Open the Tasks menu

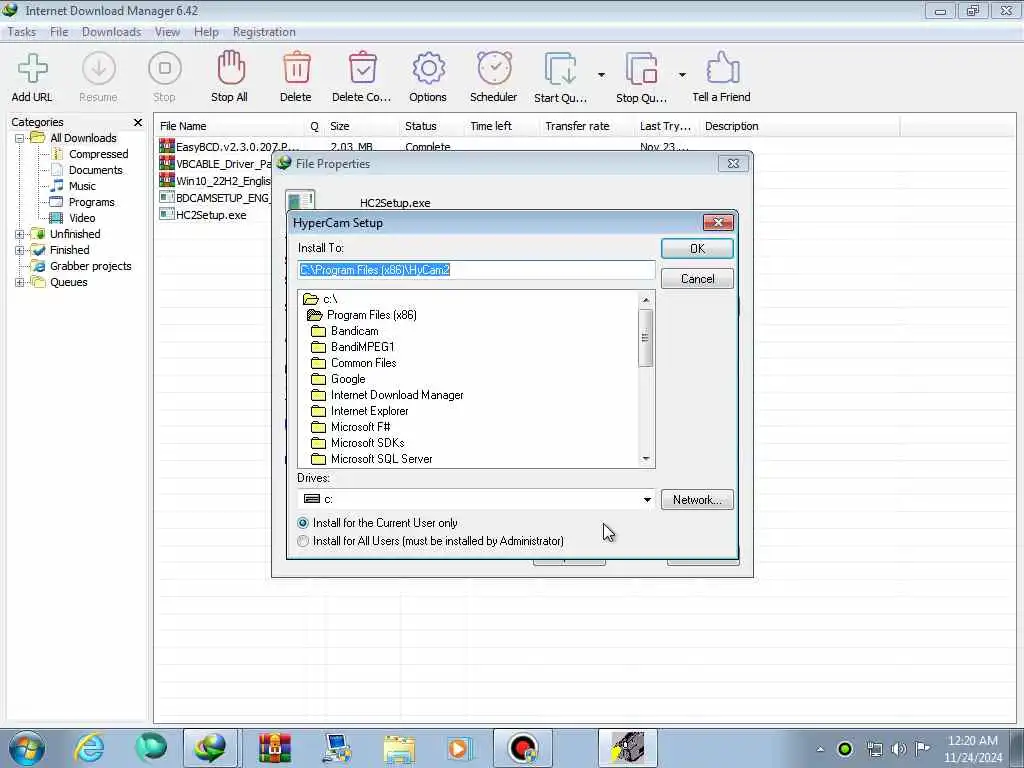[x=22, y=32]
